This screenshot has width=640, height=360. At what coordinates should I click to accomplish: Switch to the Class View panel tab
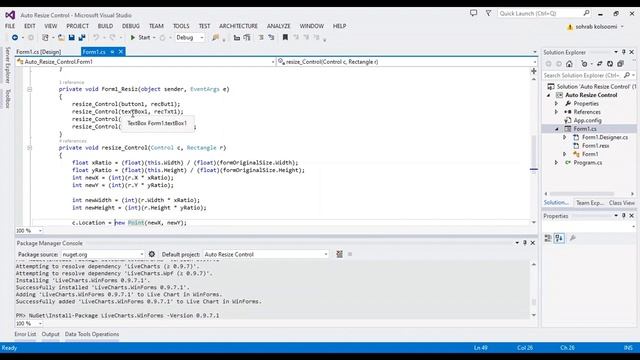pyautogui.click(x=622, y=203)
